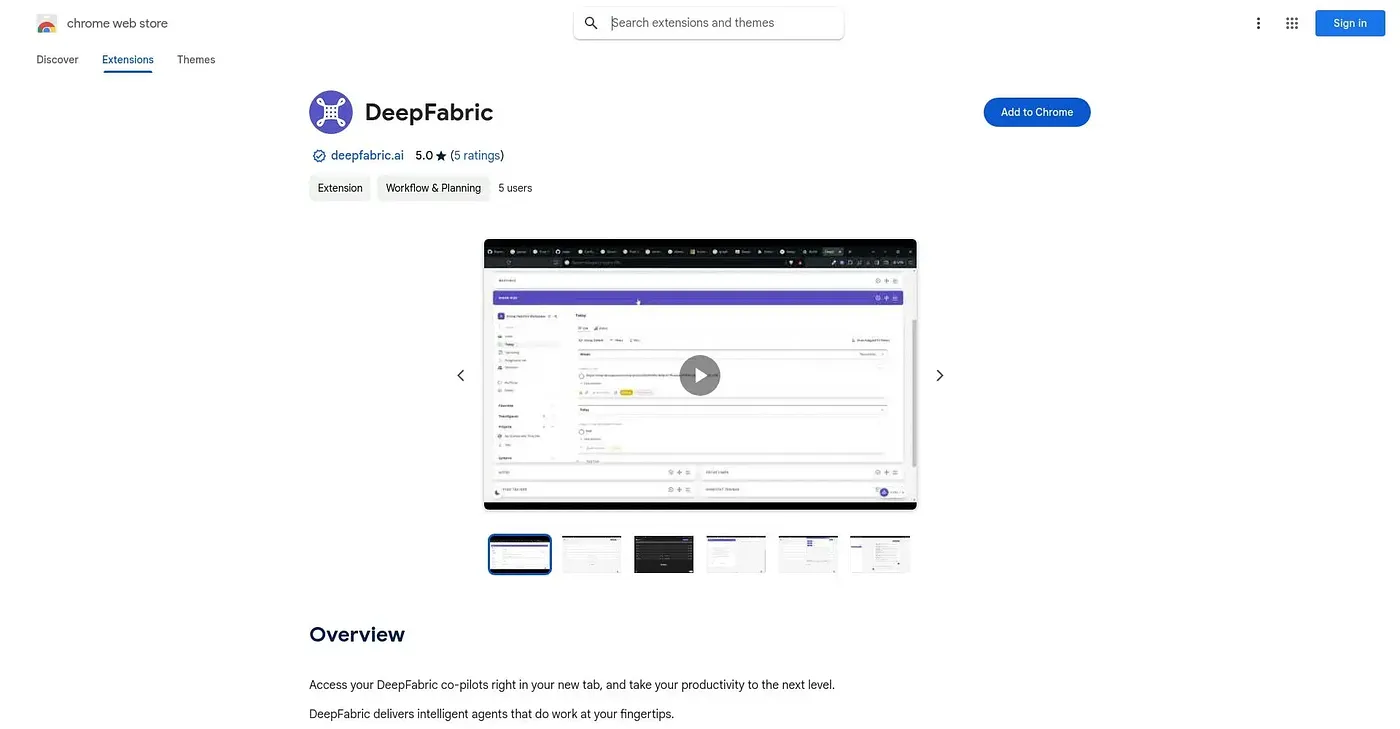Select the dark third preview thumbnail
This screenshot has height=729, width=1400.
tap(664, 554)
